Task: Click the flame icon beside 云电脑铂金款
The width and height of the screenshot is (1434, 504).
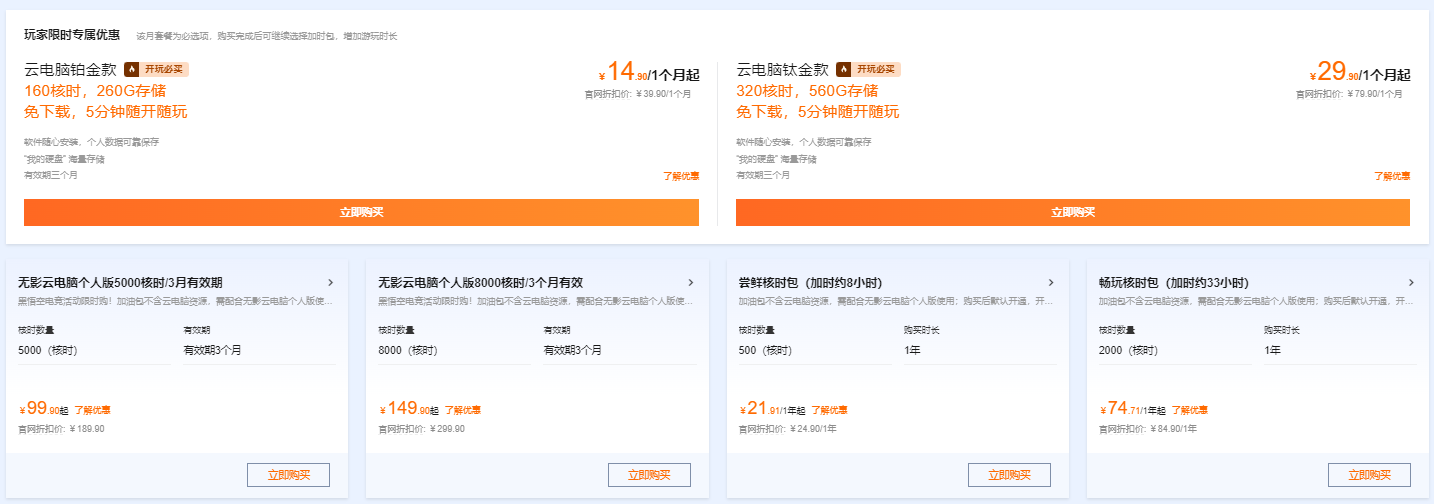Action: (x=131, y=70)
